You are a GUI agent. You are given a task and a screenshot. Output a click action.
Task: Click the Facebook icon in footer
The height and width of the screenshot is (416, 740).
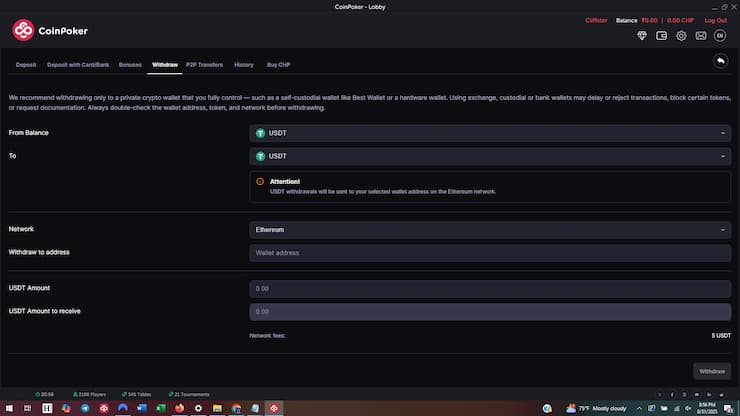pyautogui.click(x=672, y=394)
